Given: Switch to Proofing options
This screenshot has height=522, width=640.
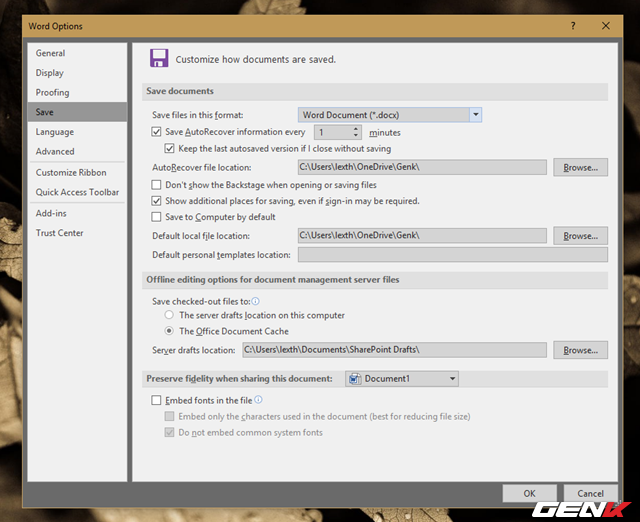Looking at the screenshot, I should point(77,92).
